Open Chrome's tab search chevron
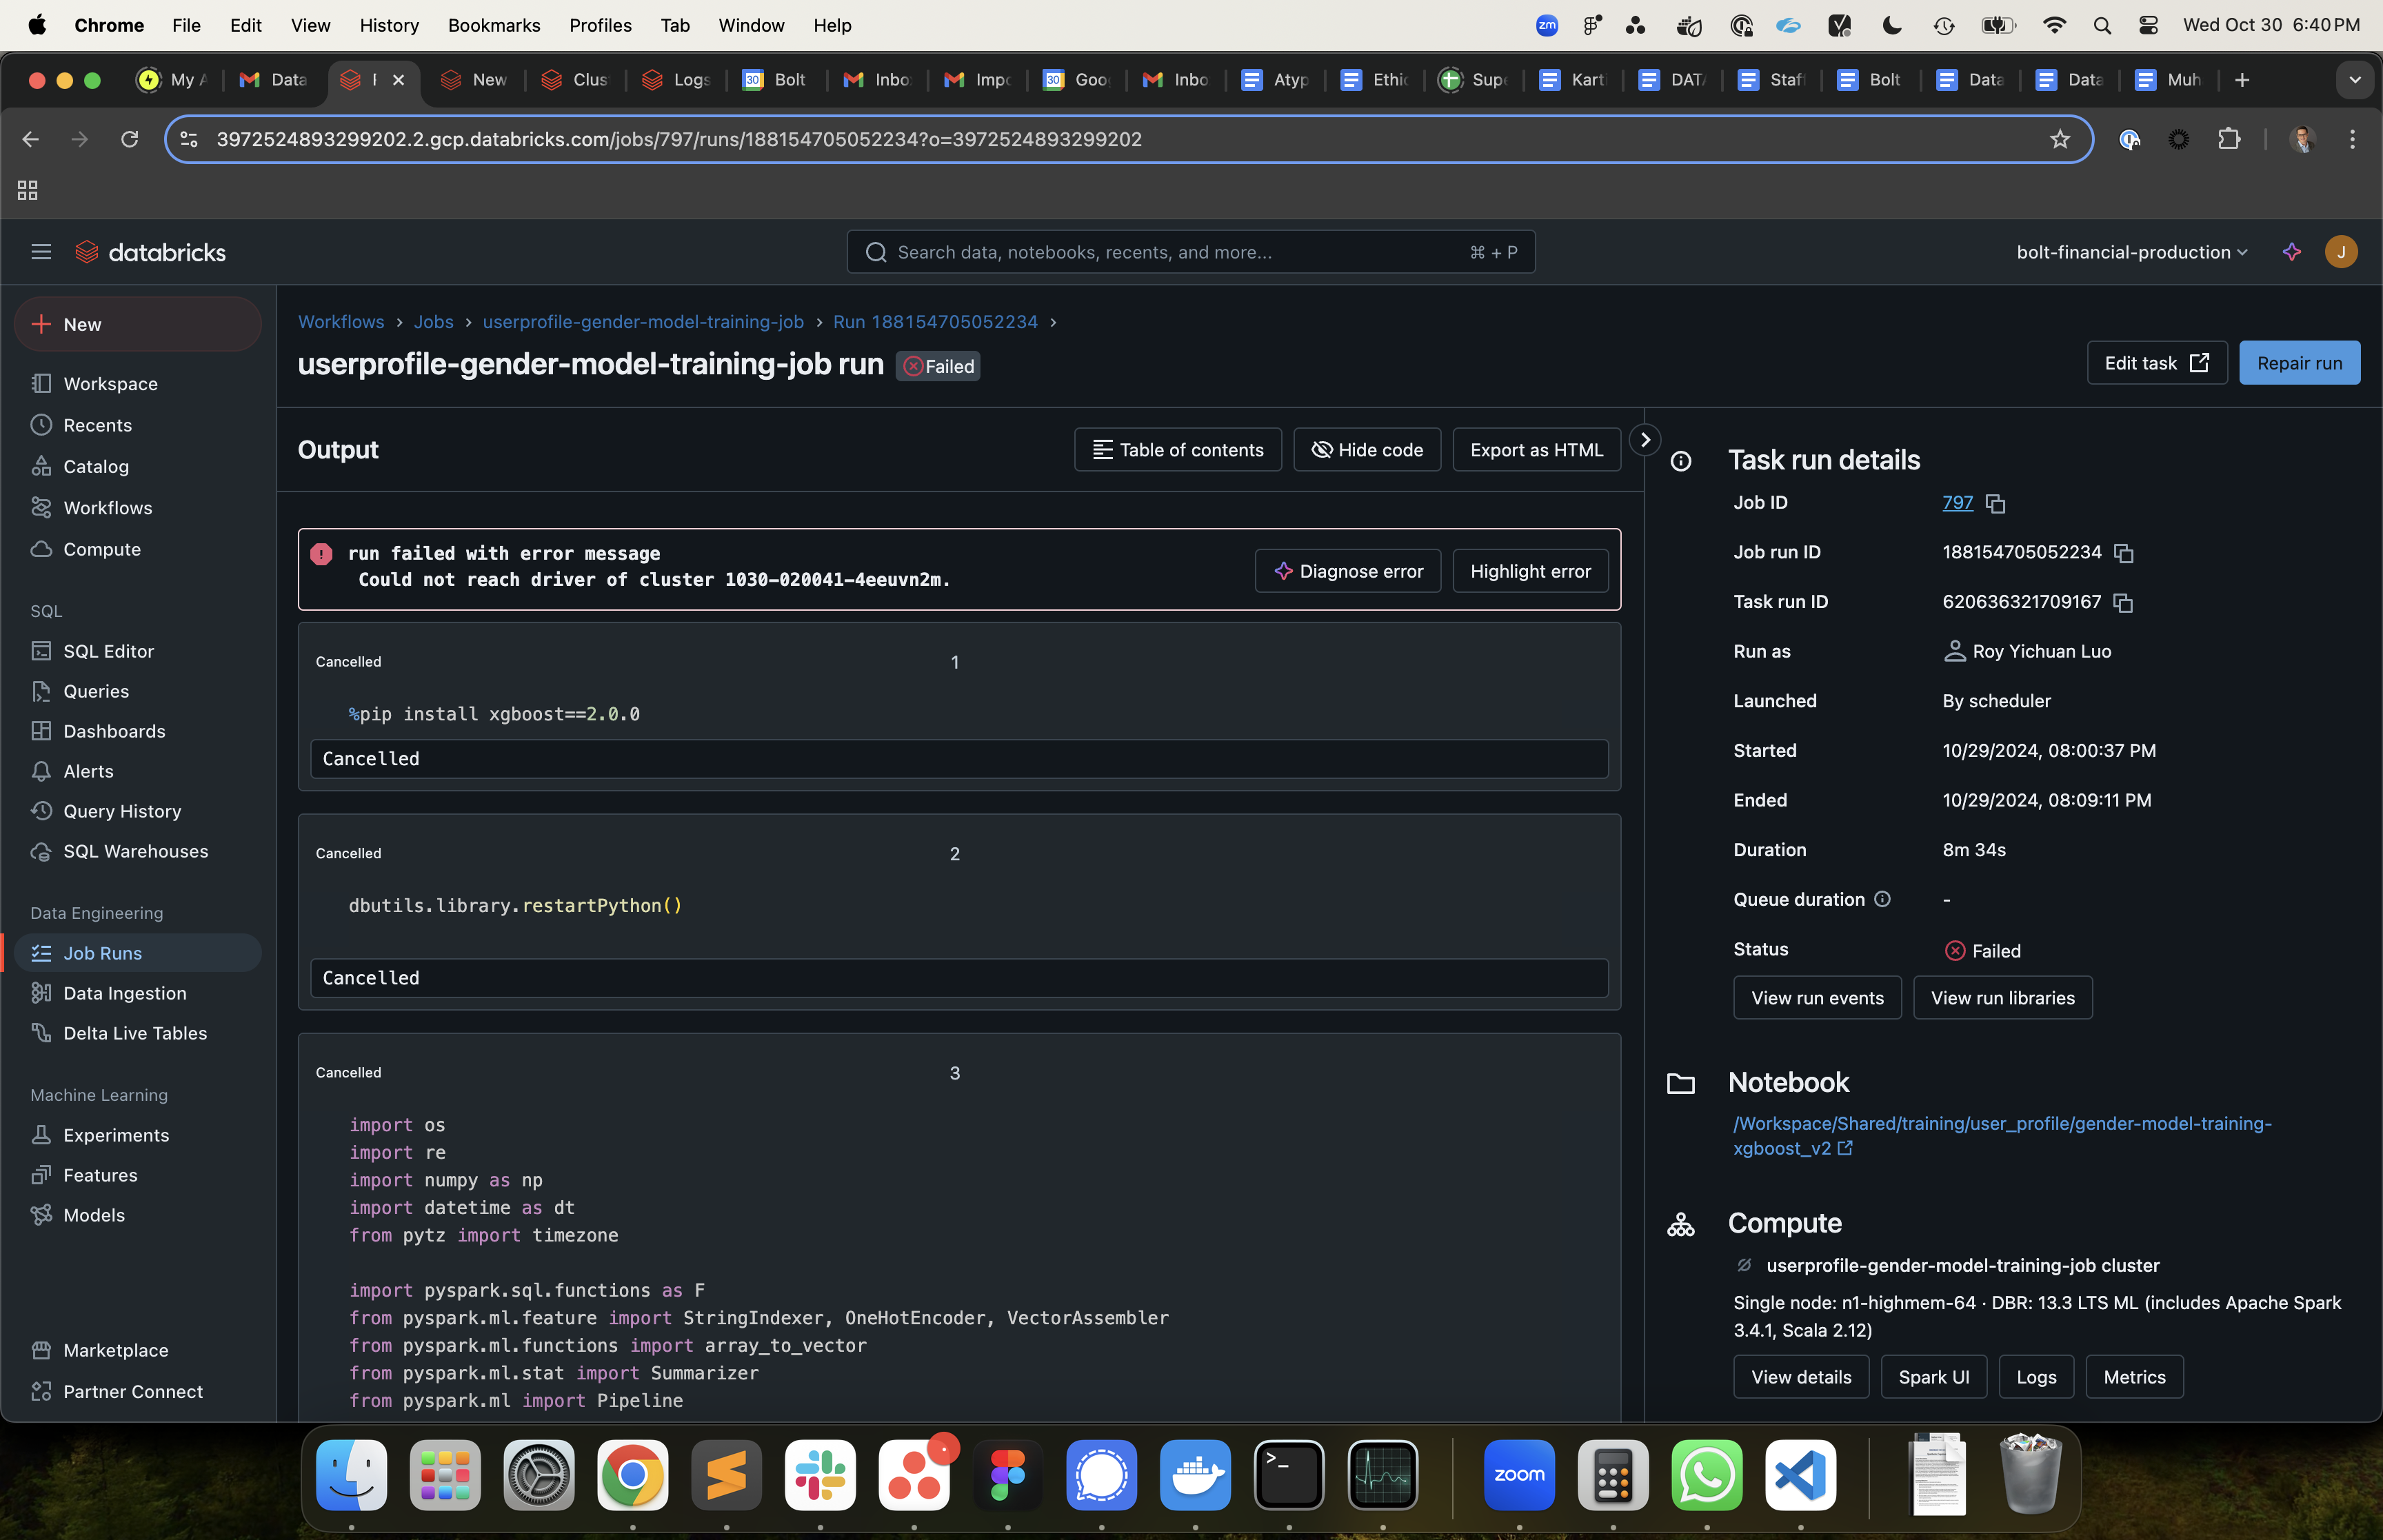The height and width of the screenshot is (1540, 2383). [x=2353, y=79]
